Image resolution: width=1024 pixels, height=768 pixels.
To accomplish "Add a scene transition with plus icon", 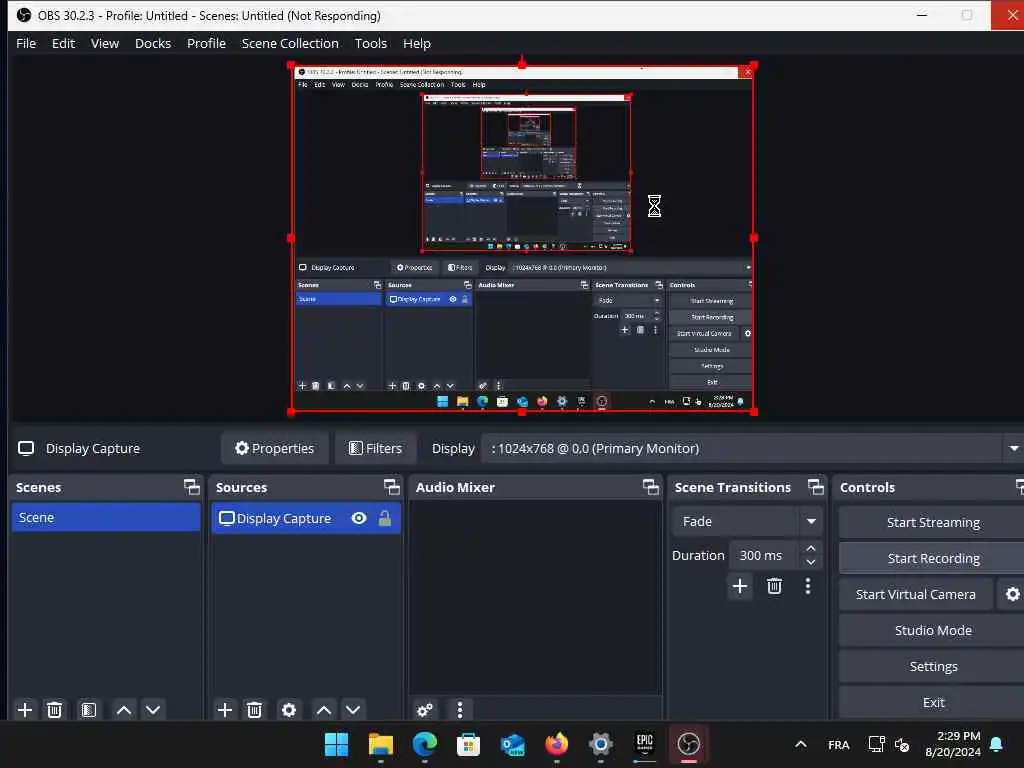I will (740, 586).
